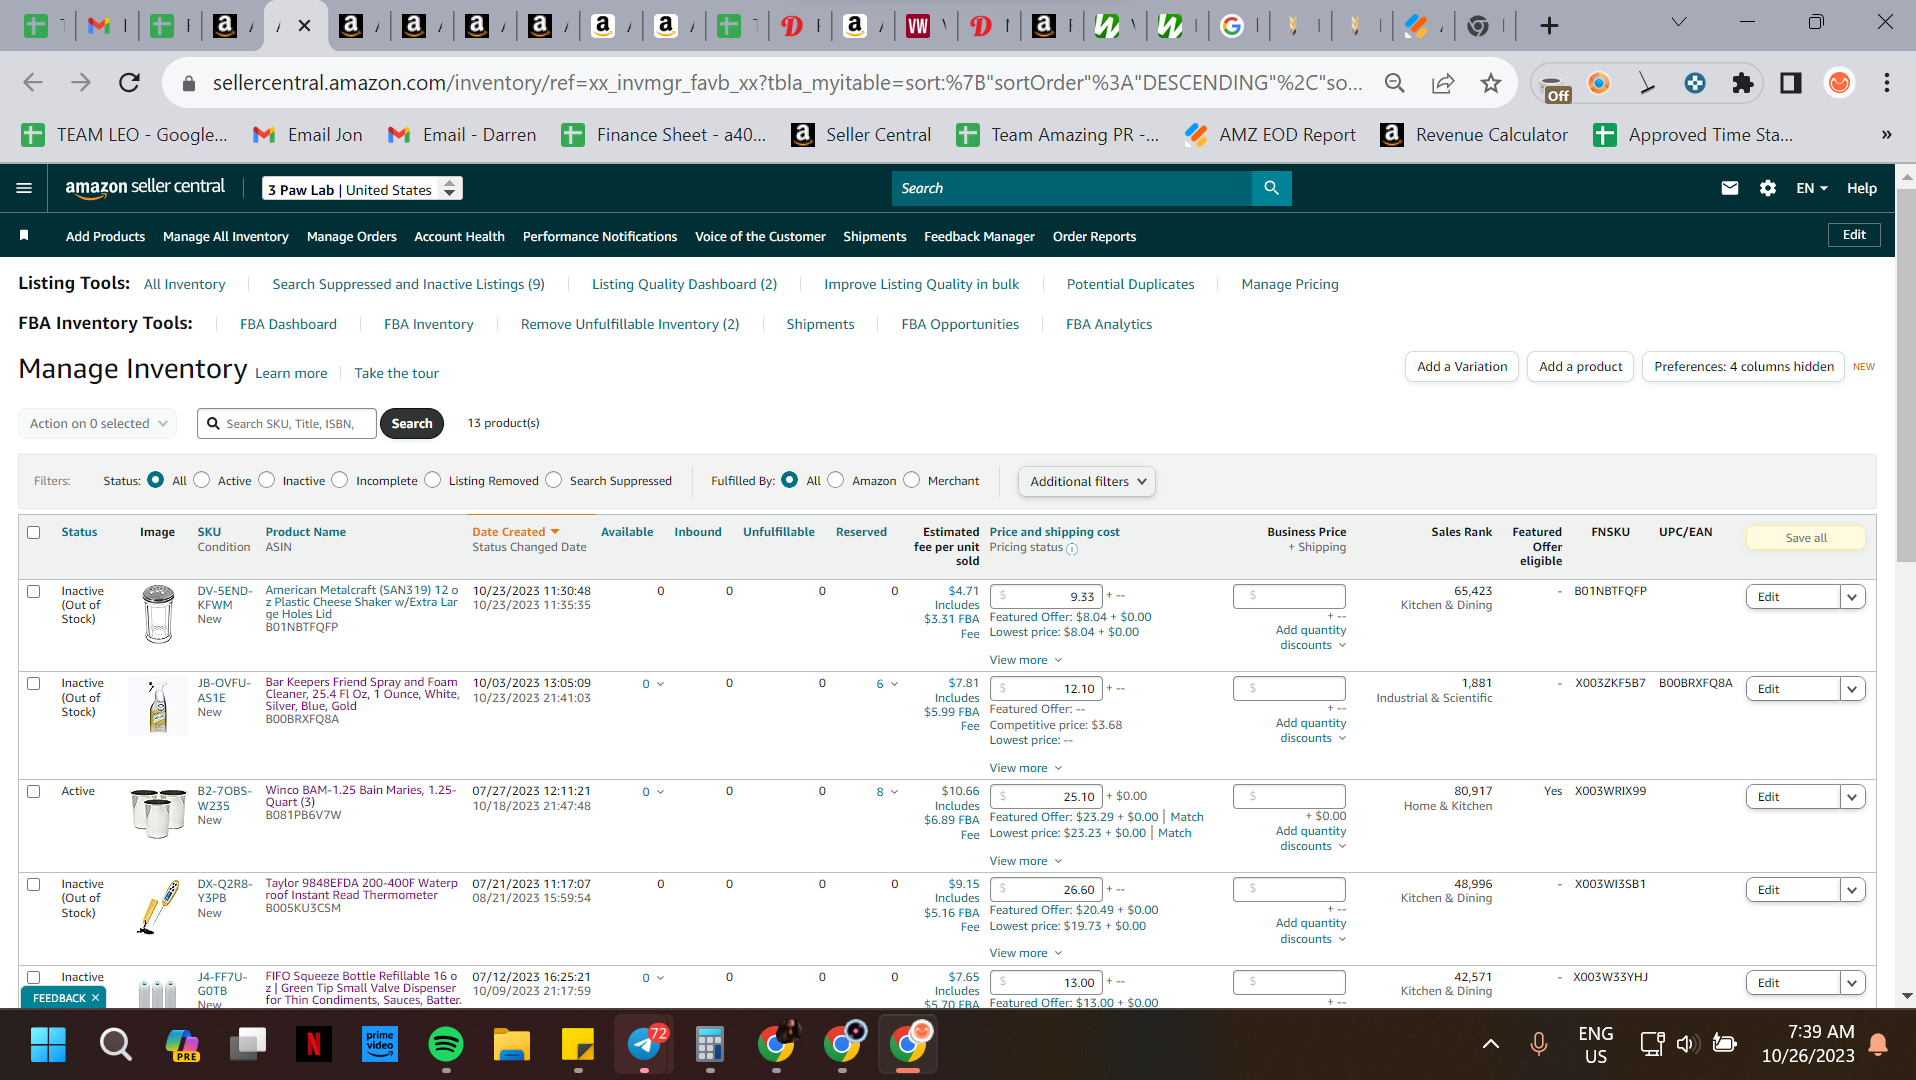
Task: Select the Active status radio button
Action: [202, 480]
